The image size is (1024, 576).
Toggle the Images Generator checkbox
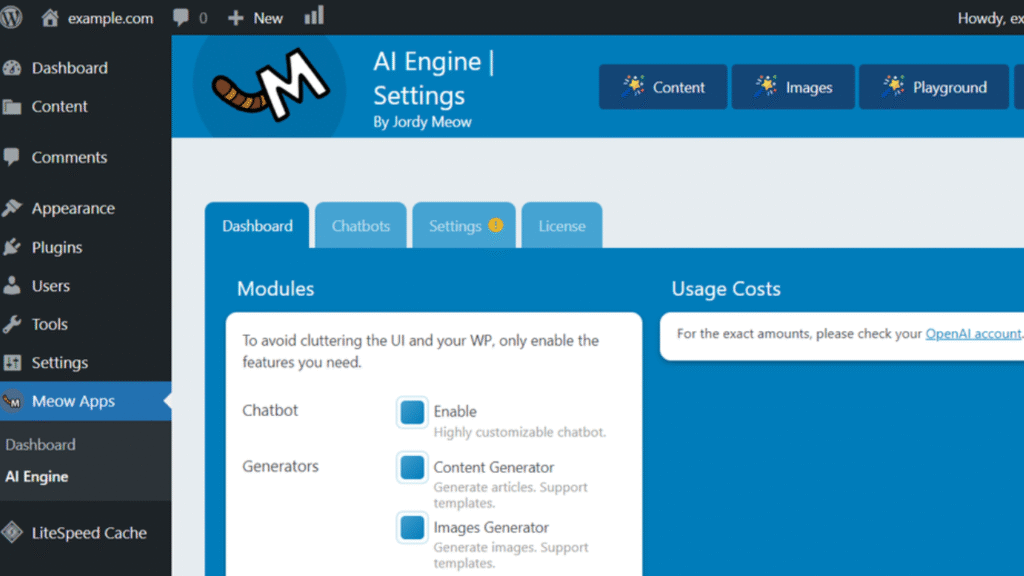tap(412, 528)
